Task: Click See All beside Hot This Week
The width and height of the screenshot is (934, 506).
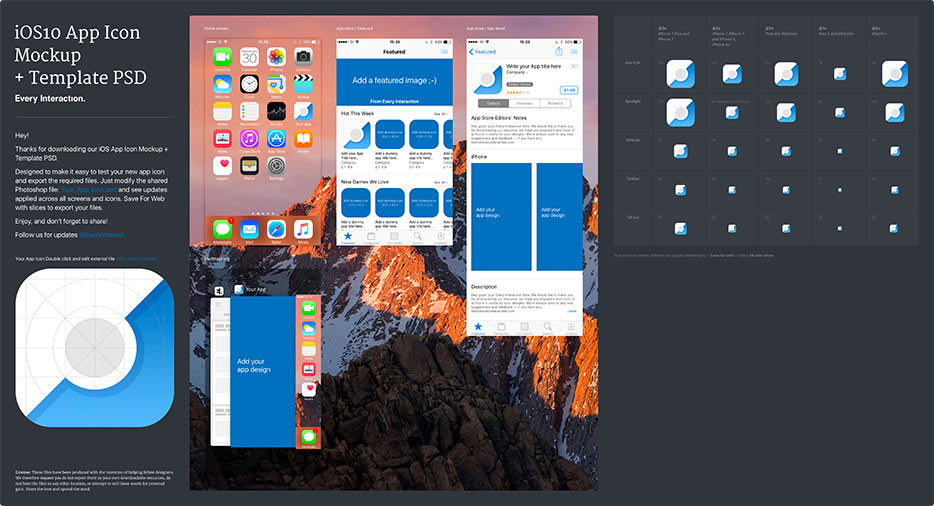Action: tap(443, 115)
